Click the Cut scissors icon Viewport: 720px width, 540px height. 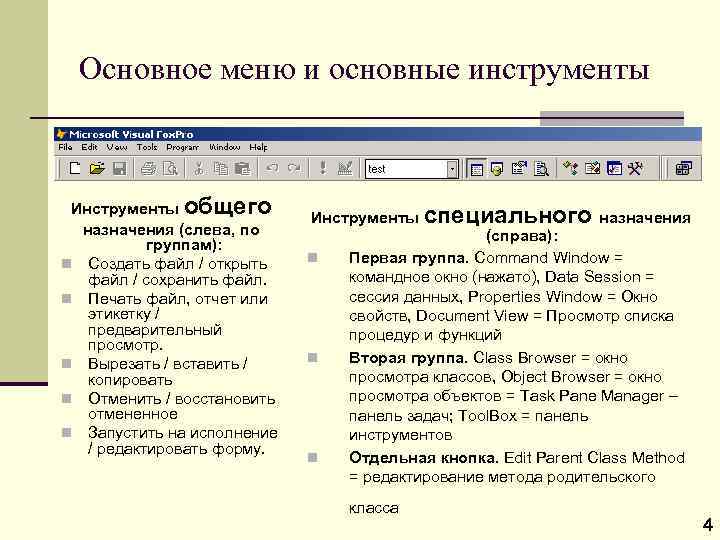[x=199, y=169]
